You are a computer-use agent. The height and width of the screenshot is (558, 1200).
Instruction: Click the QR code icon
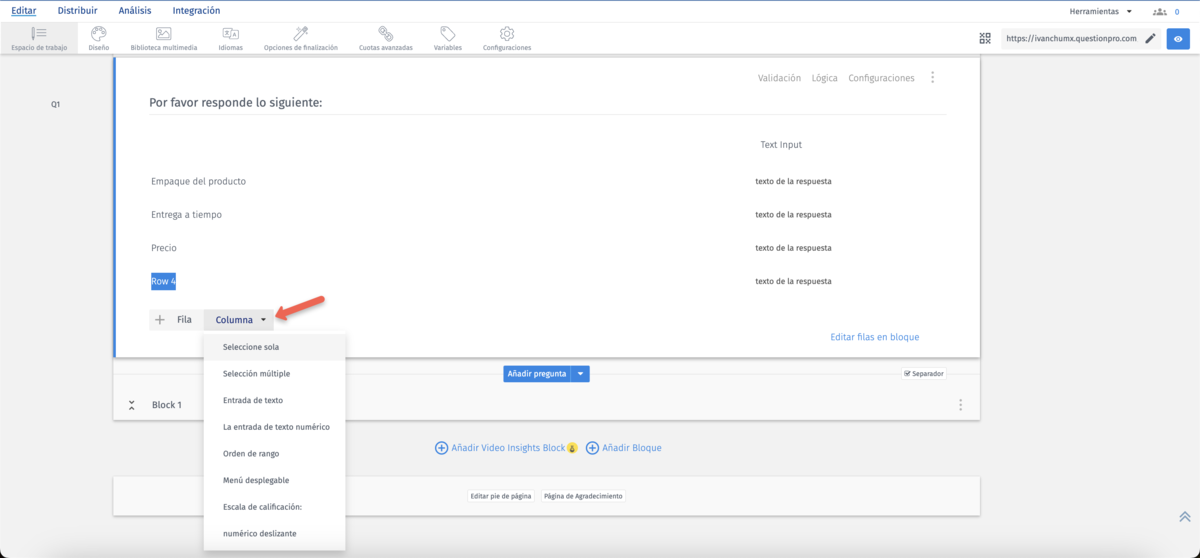985,39
